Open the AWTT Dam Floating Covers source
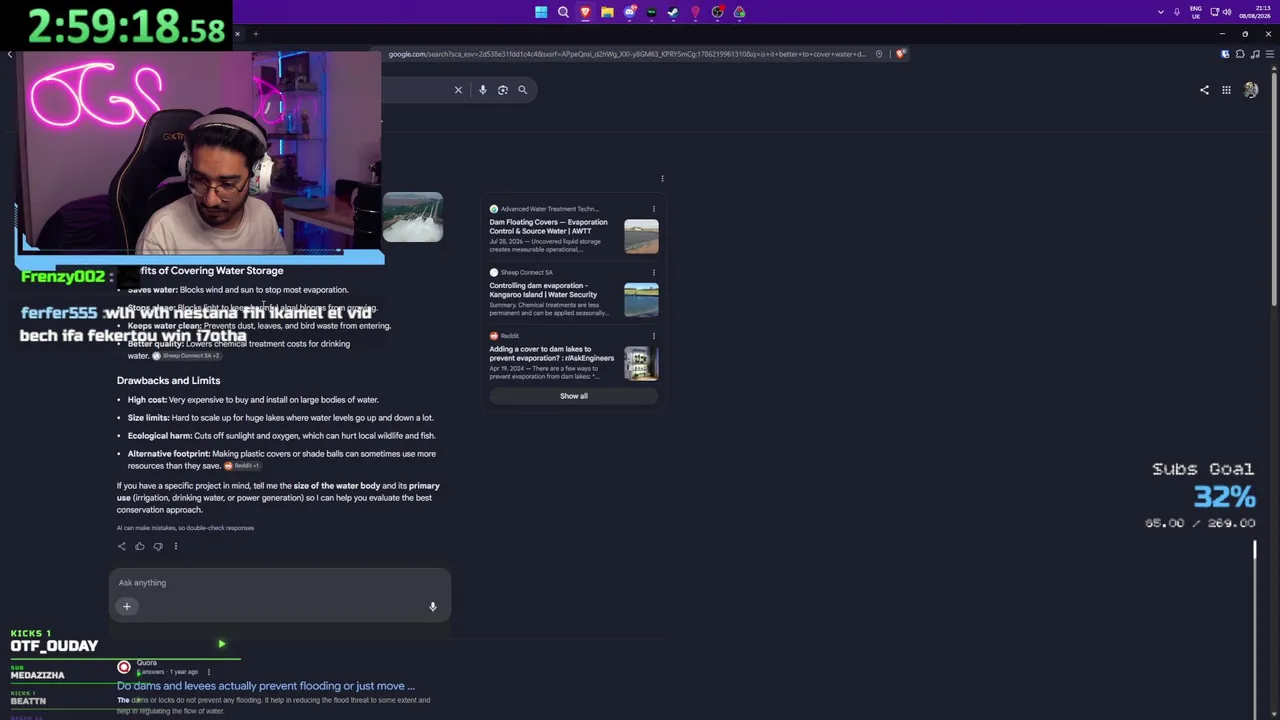The width and height of the screenshot is (1280, 720). click(548, 227)
